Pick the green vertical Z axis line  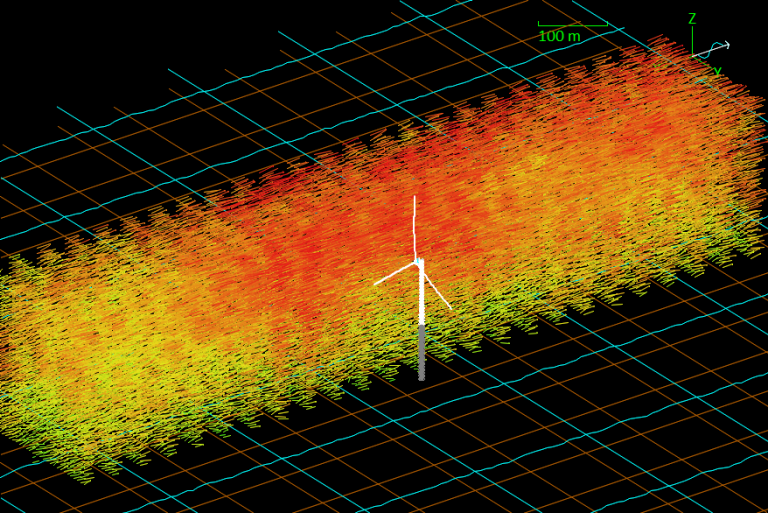click(692, 40)
